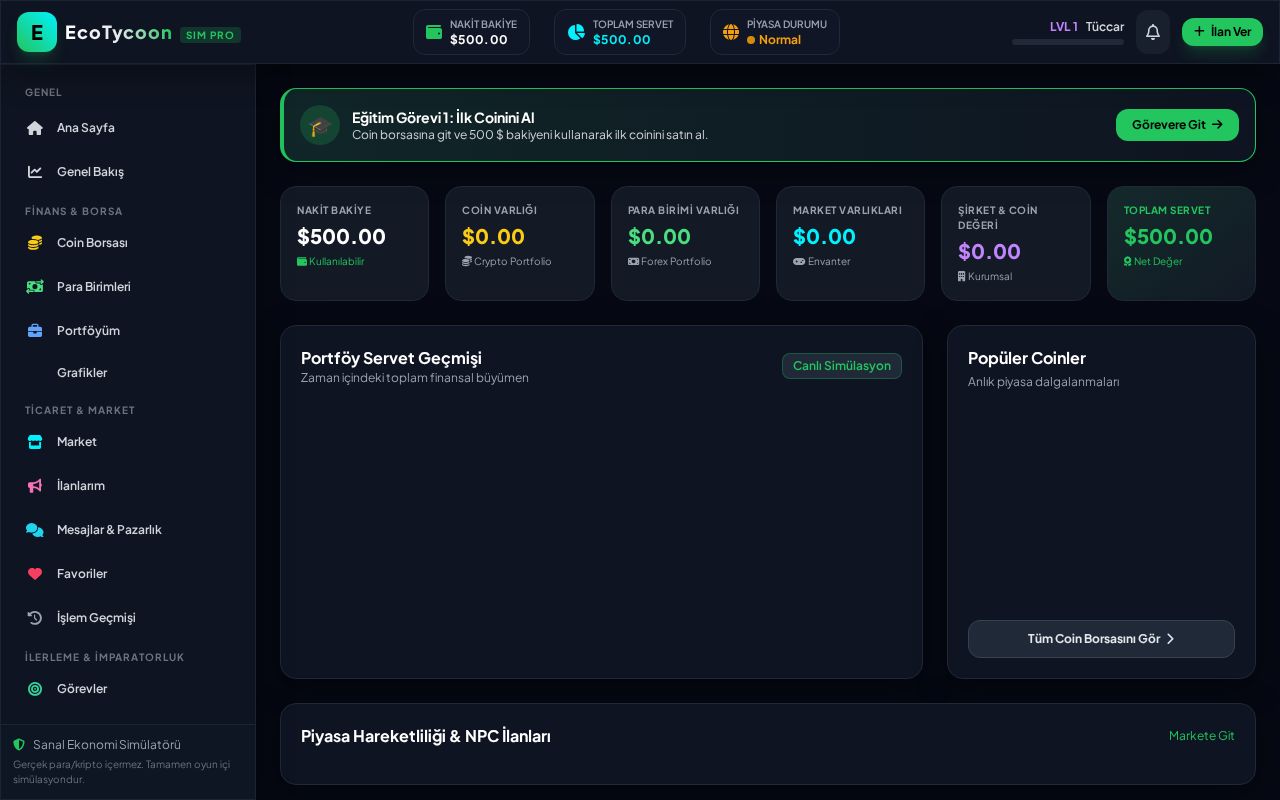Viewport: 1280px width, 800px height.
Task: Select the Para Birimleri money icon
Action: pyautogui.click(x=35, y=287)
